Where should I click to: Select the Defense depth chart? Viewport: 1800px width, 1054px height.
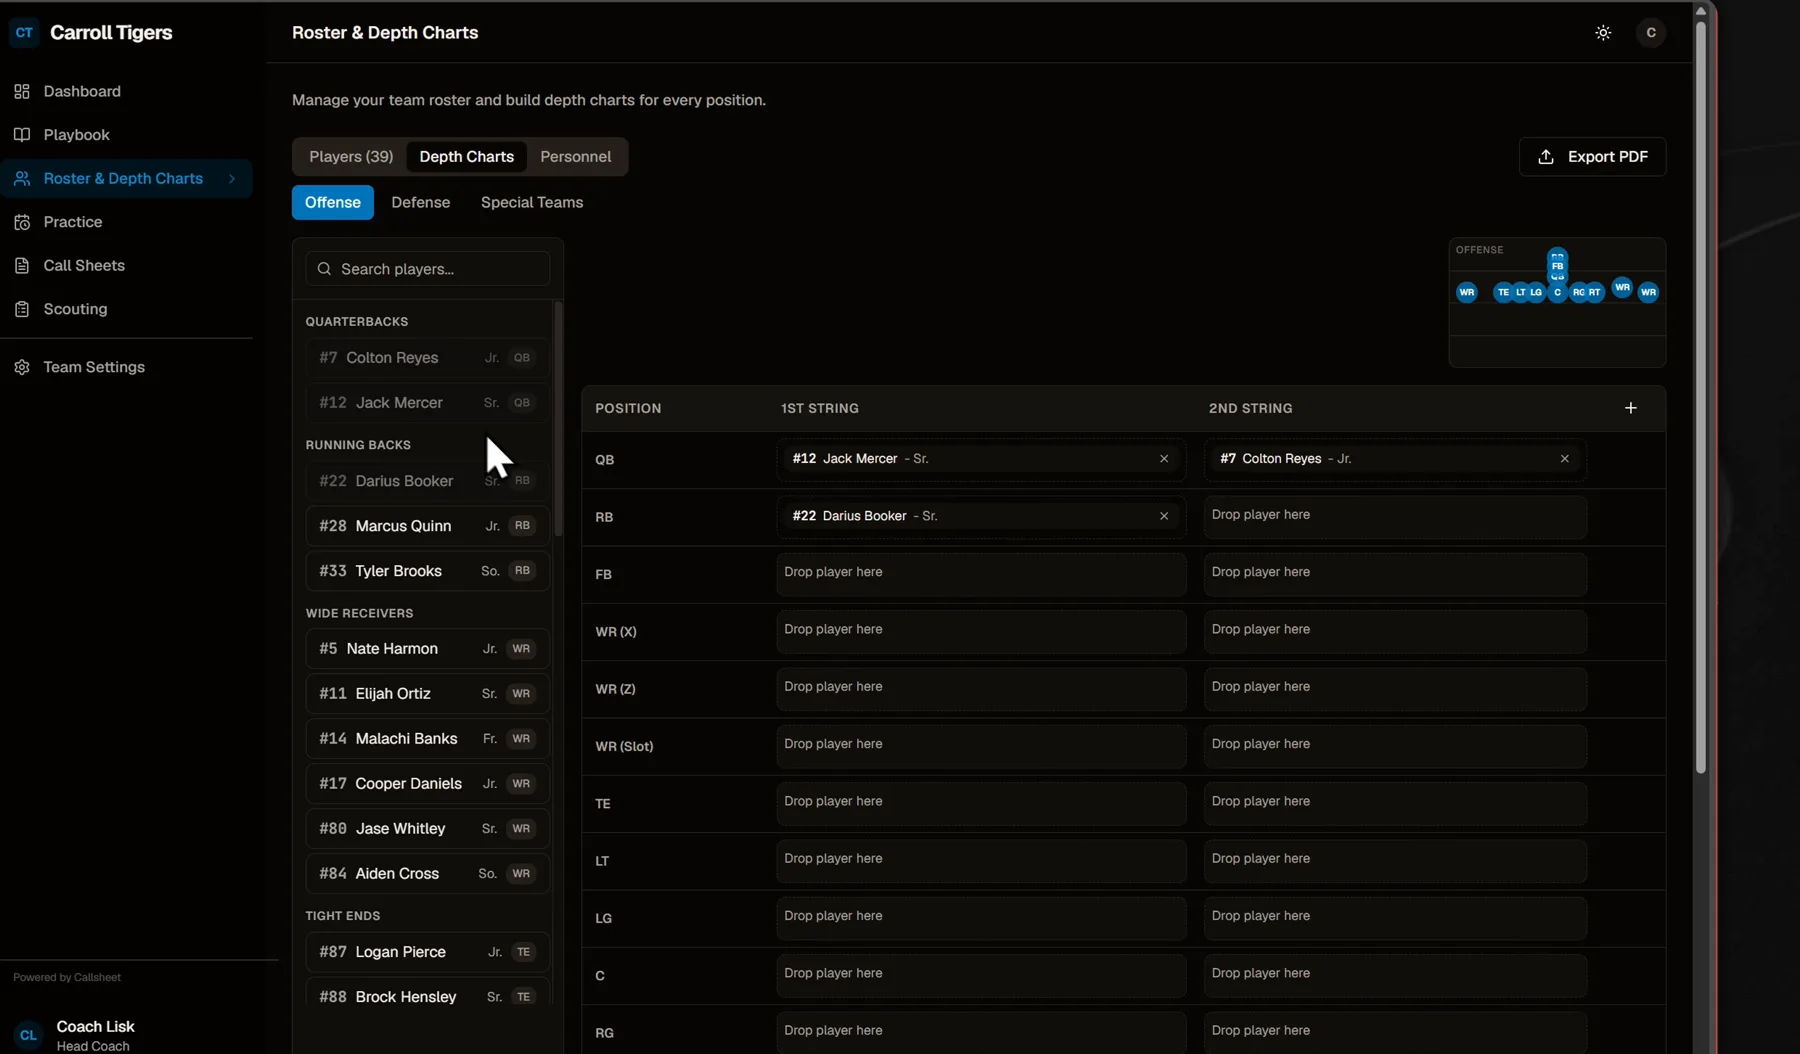420,203
